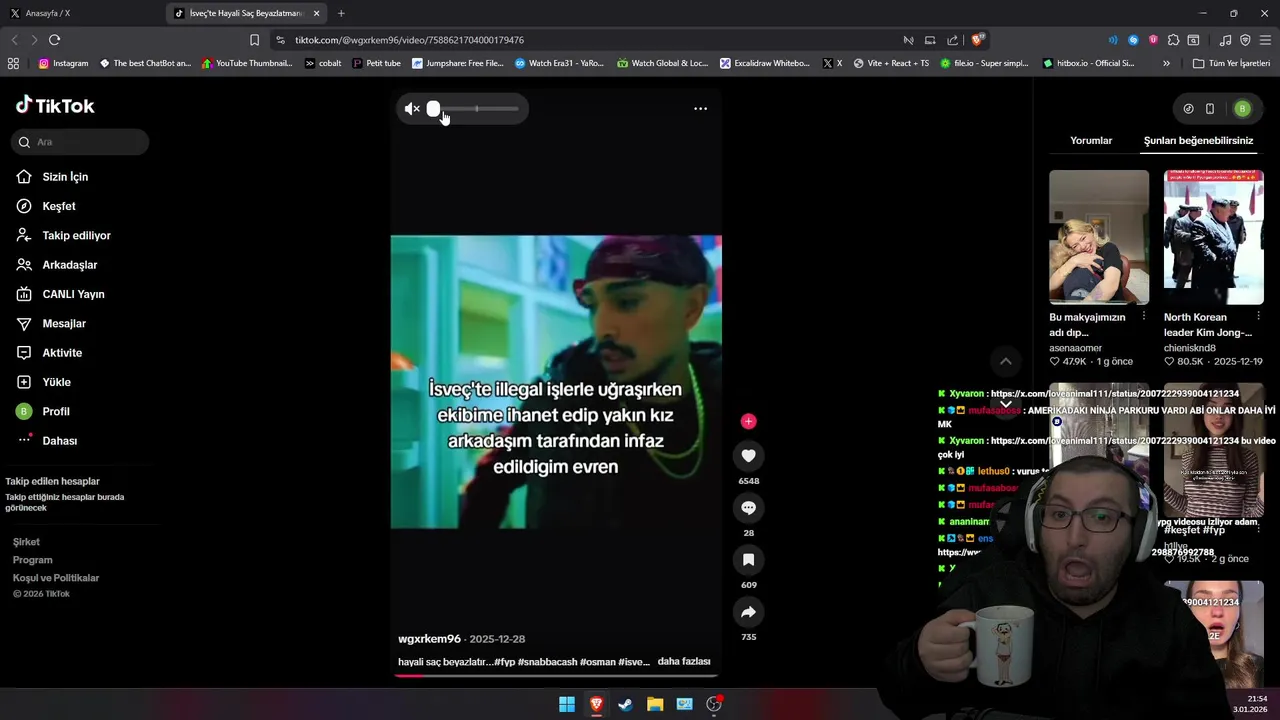The height and width of the screenshot is (720, 1280).
Task: Open Tüm Yer İşaretleri folder
Action: 1231,63
